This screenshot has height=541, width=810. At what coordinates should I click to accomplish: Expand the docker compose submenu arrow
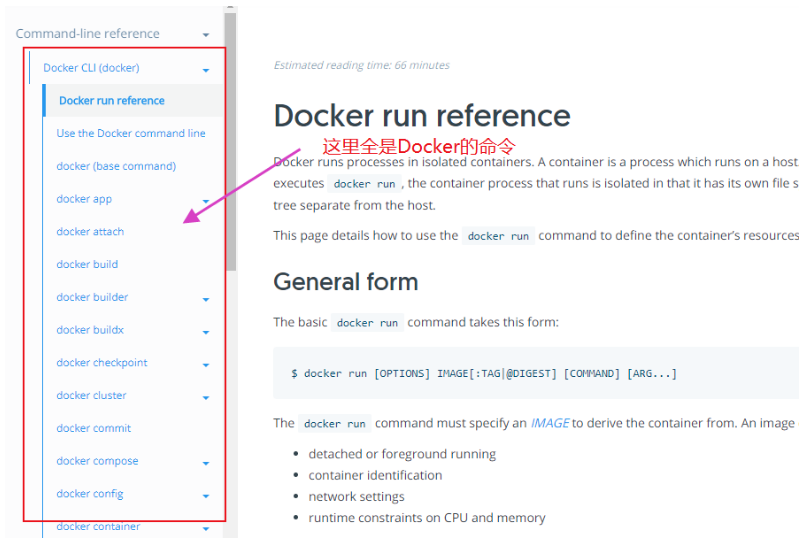[x=206, y=463]
